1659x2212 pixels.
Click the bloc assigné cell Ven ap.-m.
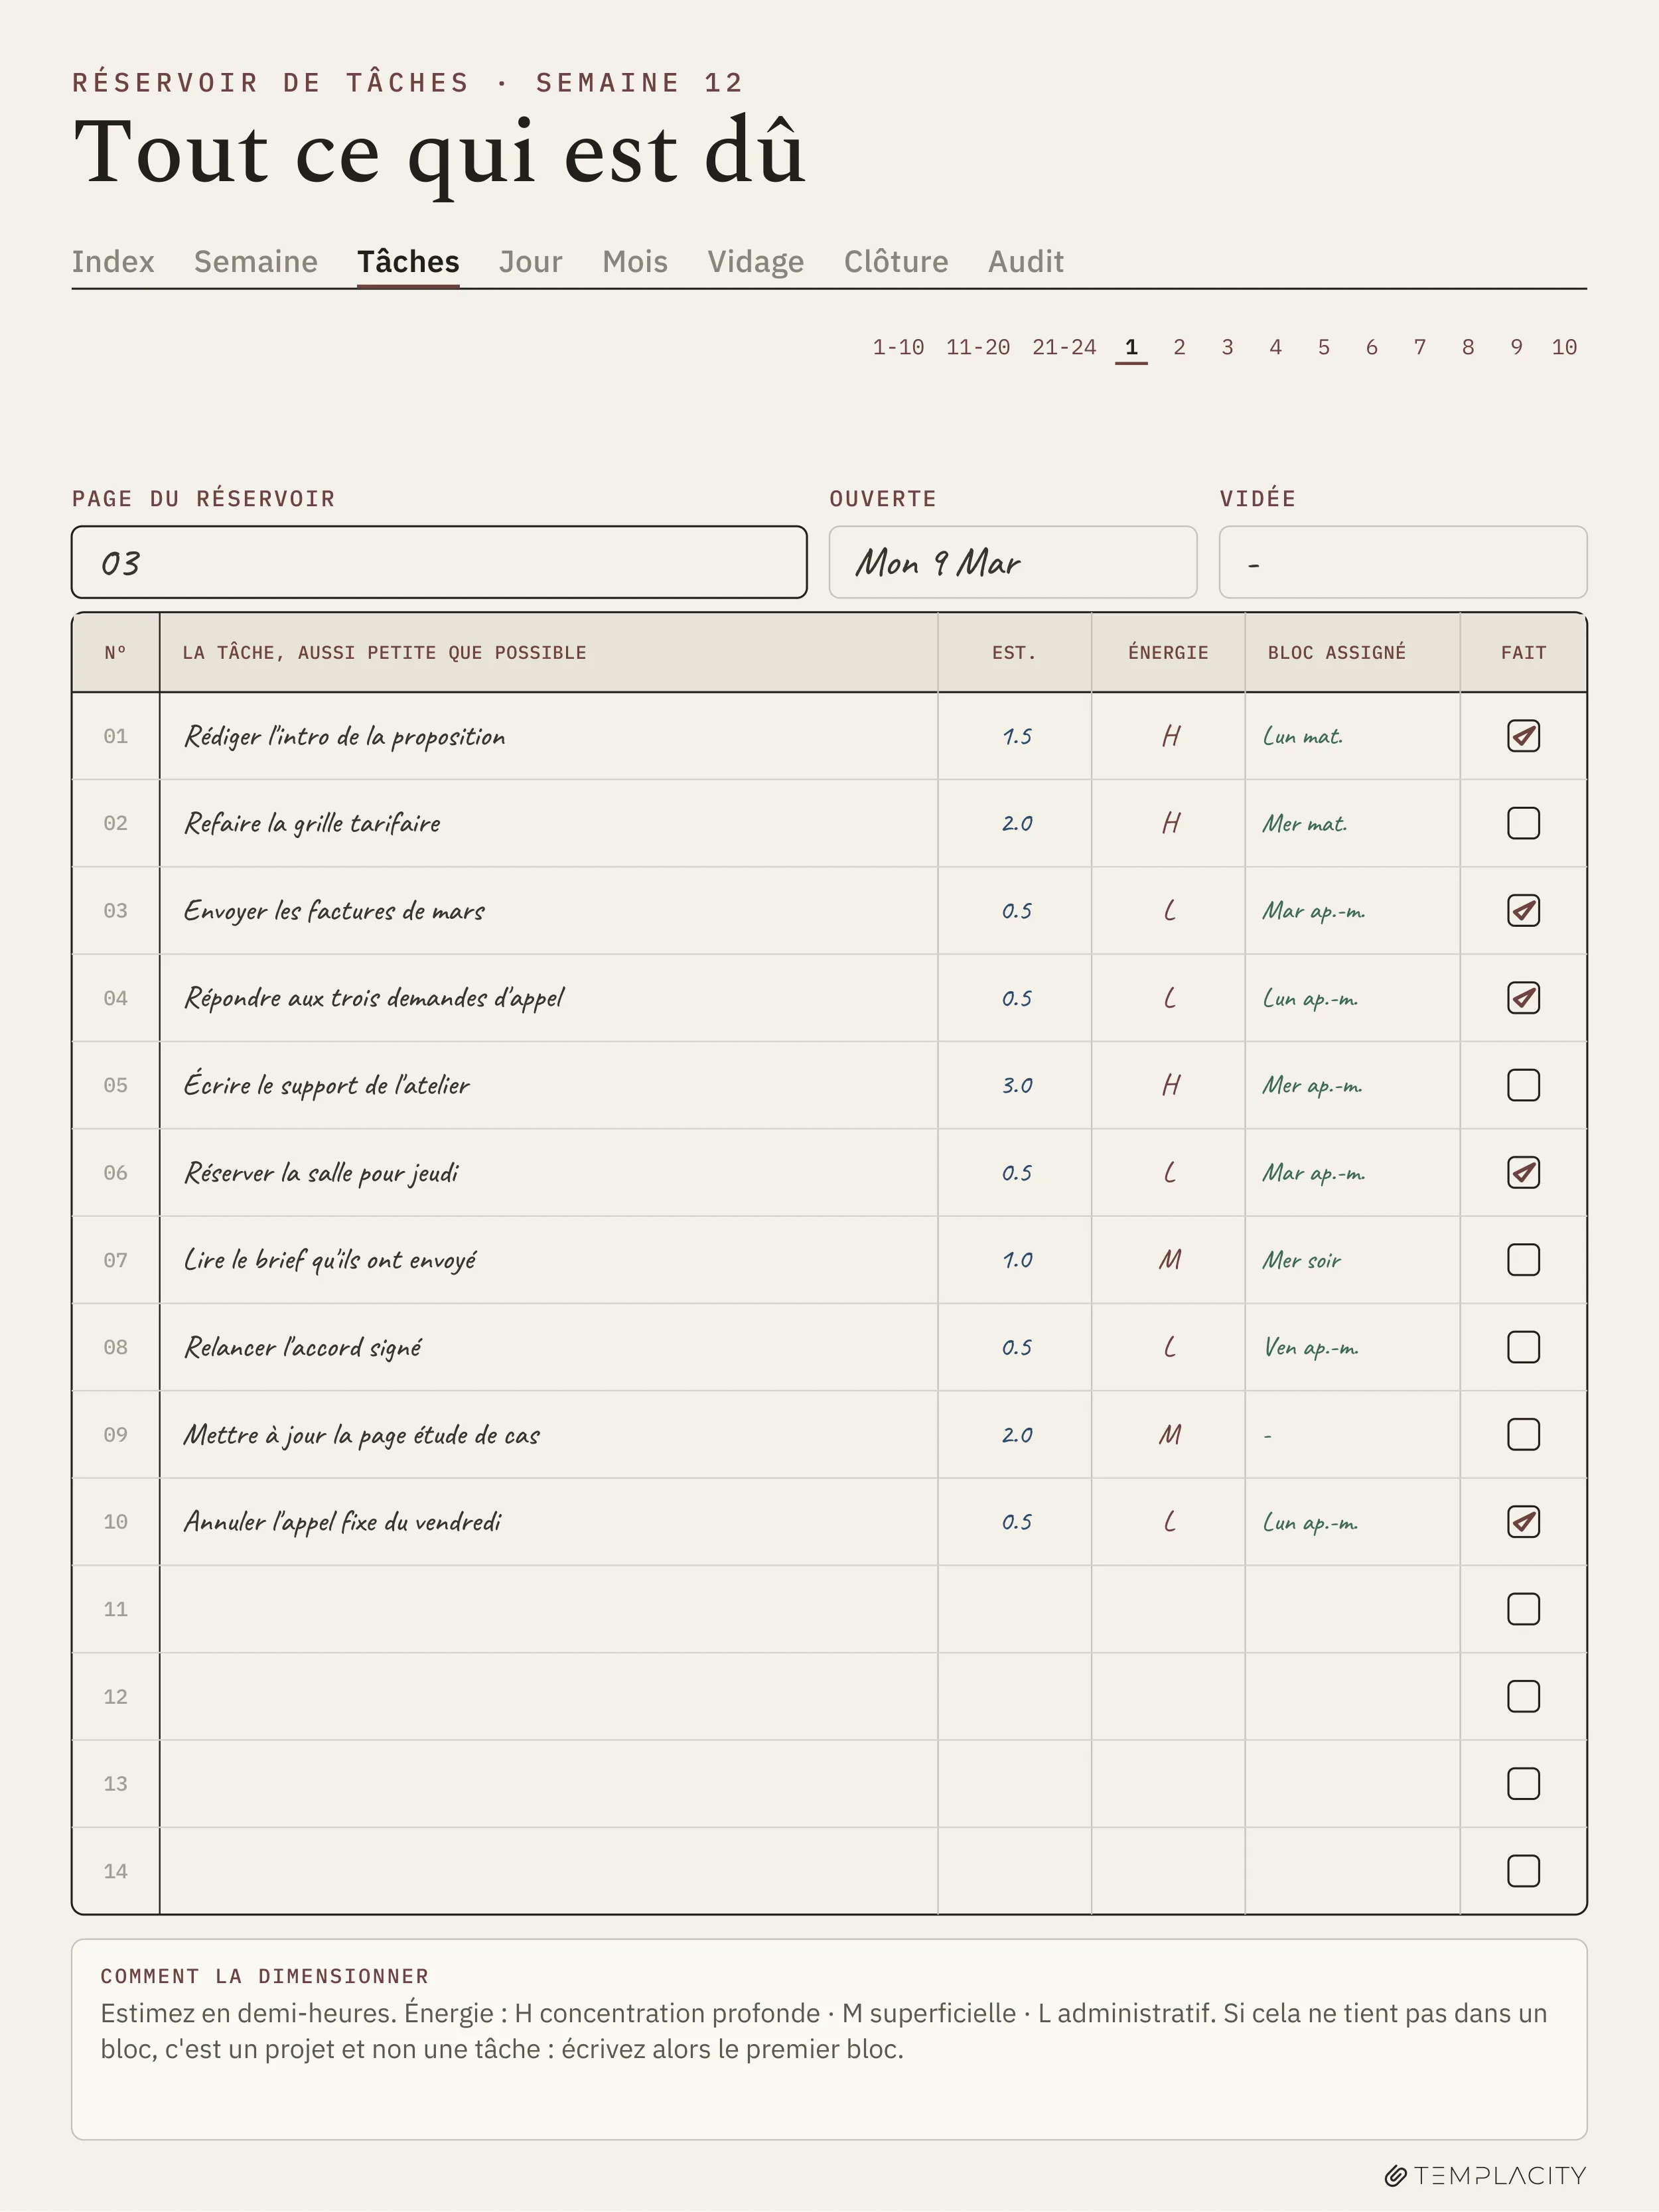point(1311,1347)
